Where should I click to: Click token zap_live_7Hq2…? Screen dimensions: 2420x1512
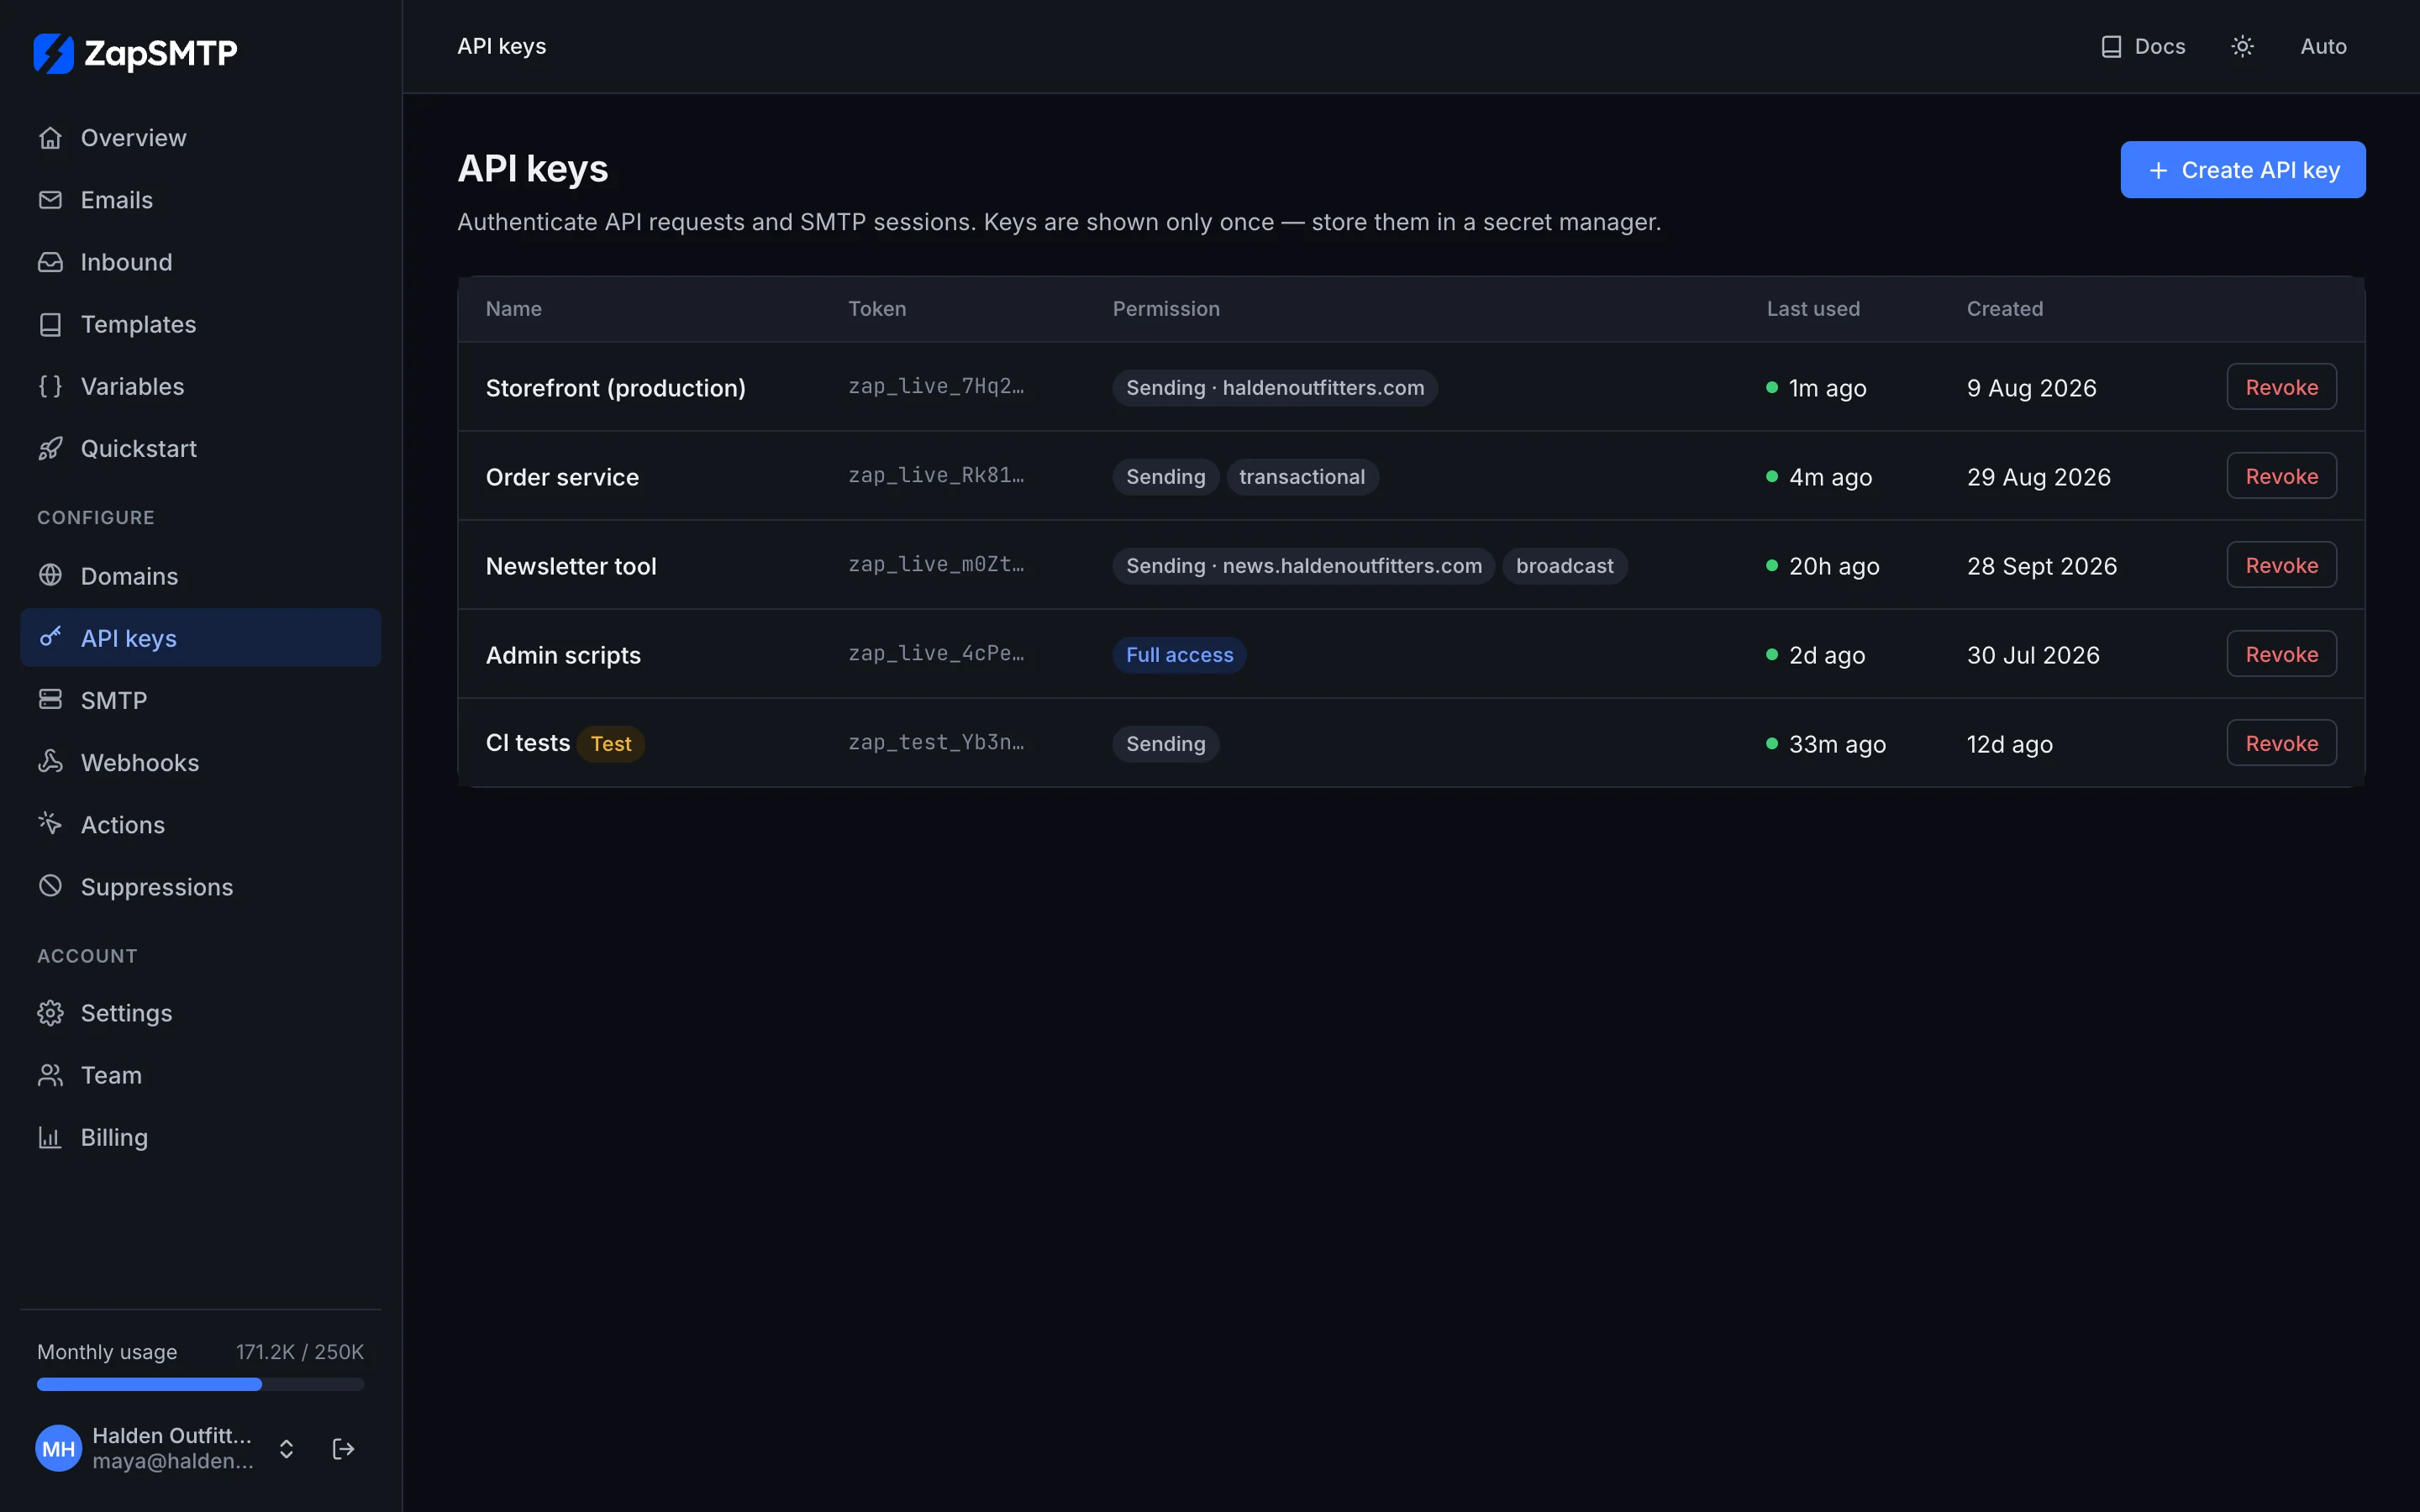(936, 387)
